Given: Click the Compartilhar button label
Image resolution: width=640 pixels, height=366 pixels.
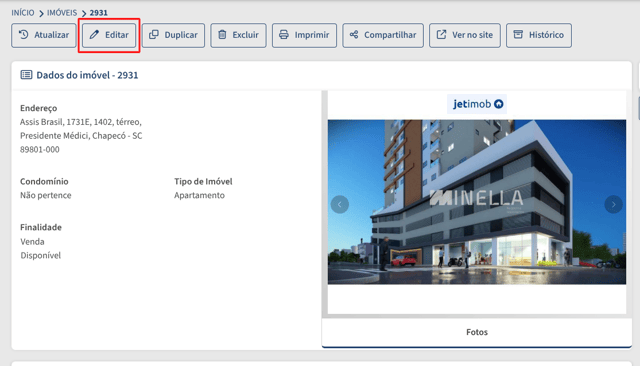Looking at the screenshot, I should (x=390, y=35).
